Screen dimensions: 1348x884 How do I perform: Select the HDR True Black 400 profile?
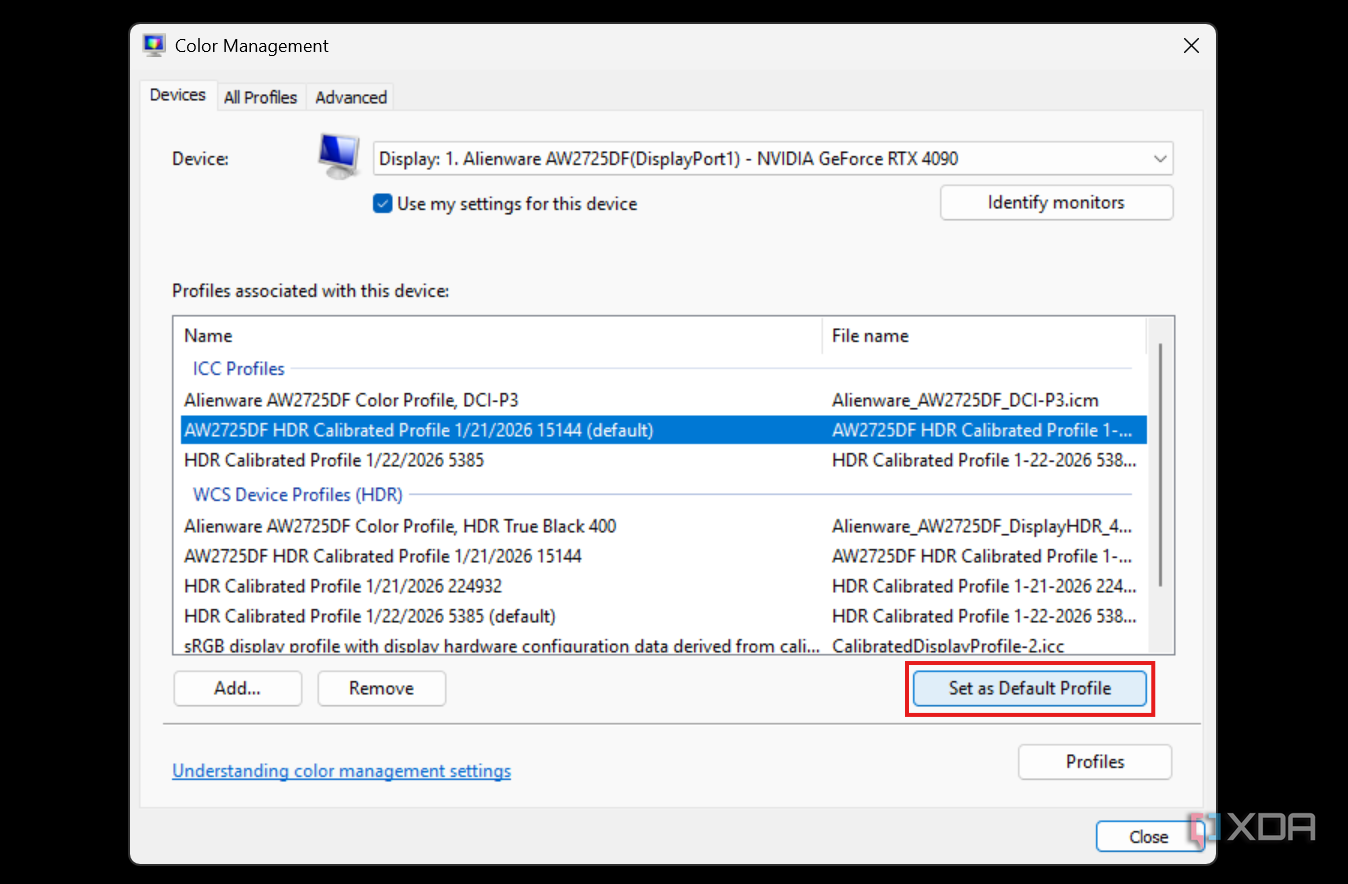coord(663,526)
